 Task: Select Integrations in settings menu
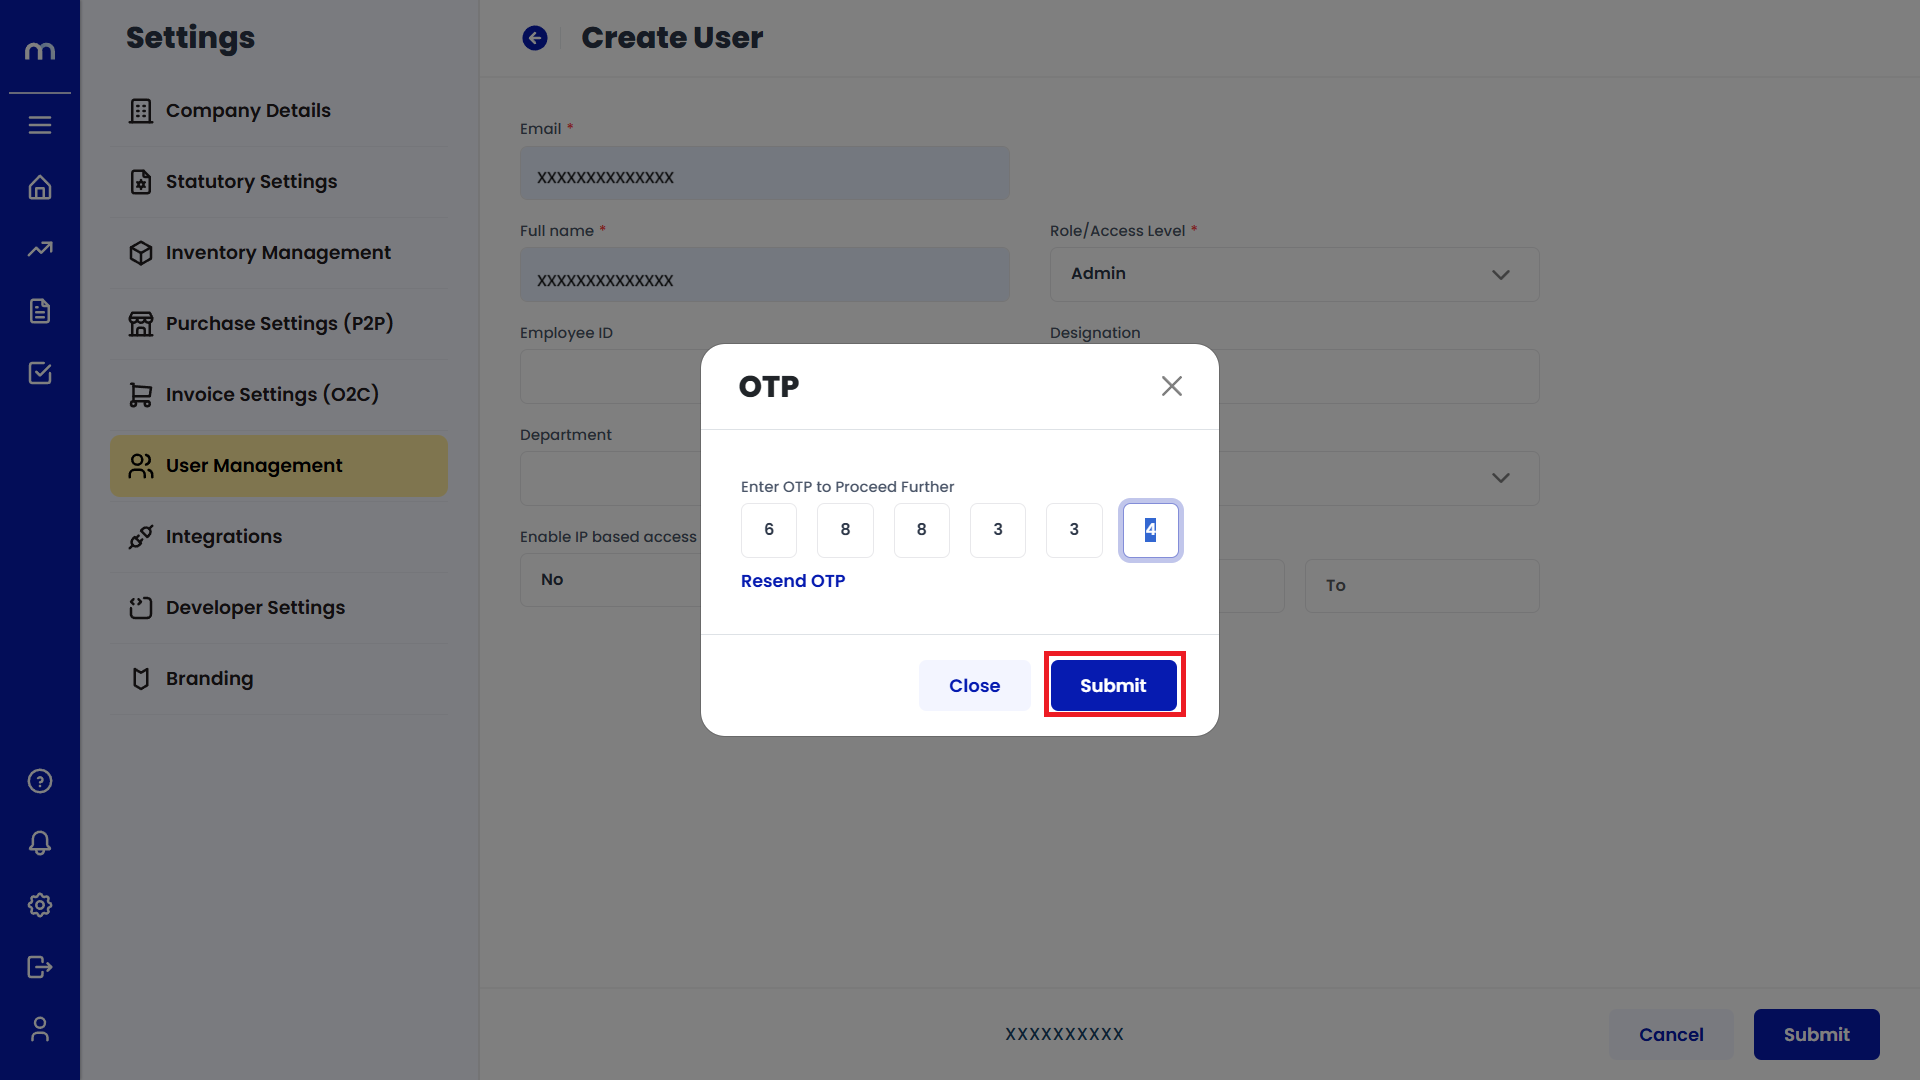pos(224,537)
